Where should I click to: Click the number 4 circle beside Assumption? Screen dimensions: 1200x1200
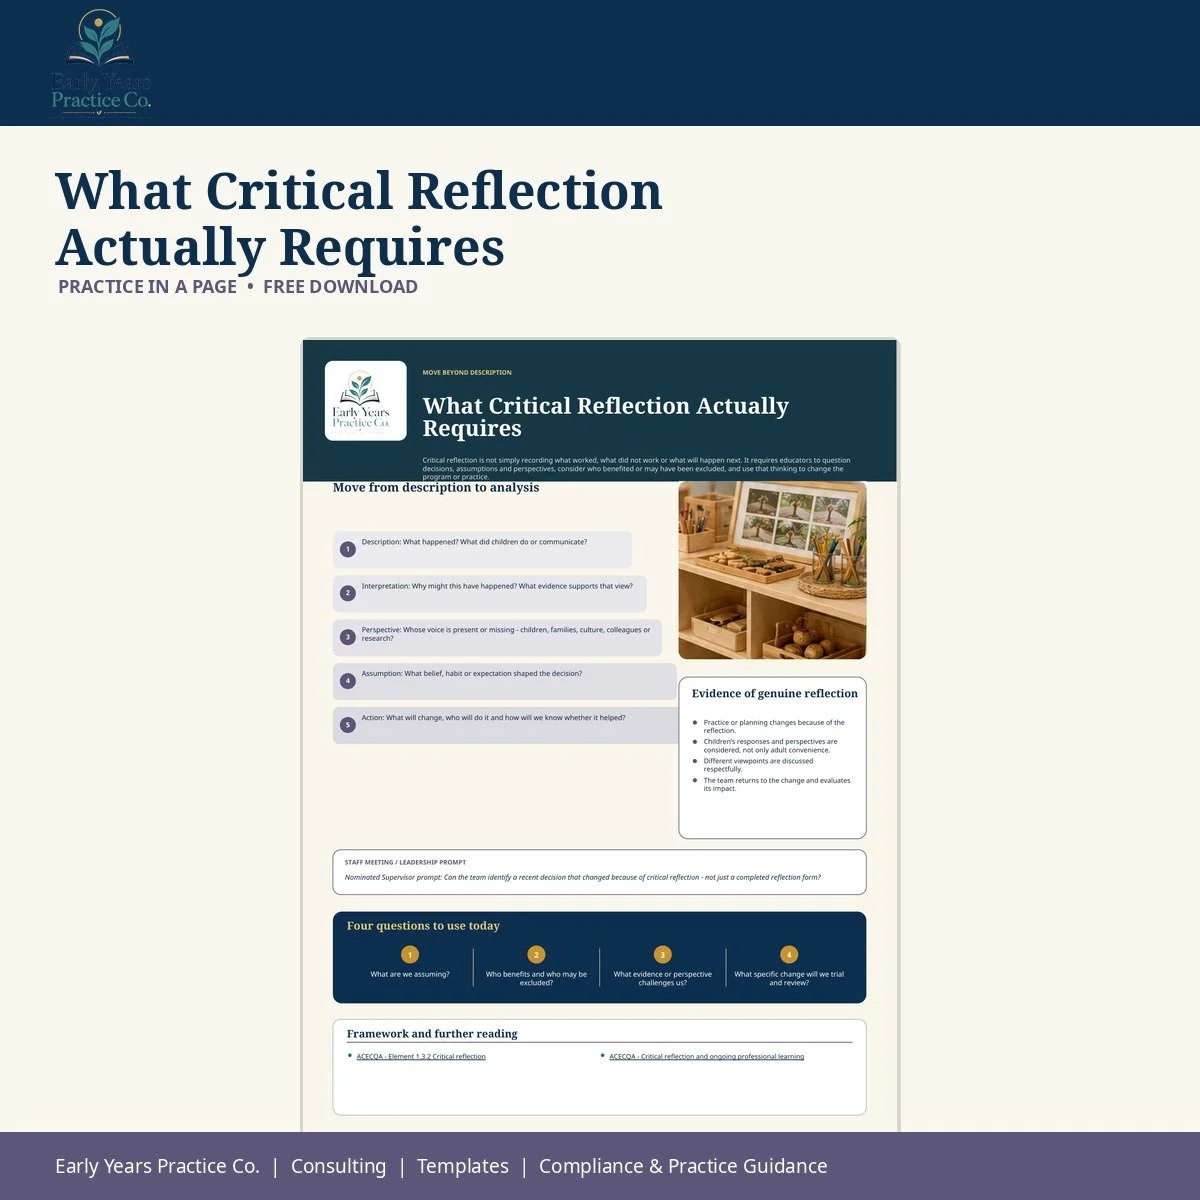(x=348, y=681)
